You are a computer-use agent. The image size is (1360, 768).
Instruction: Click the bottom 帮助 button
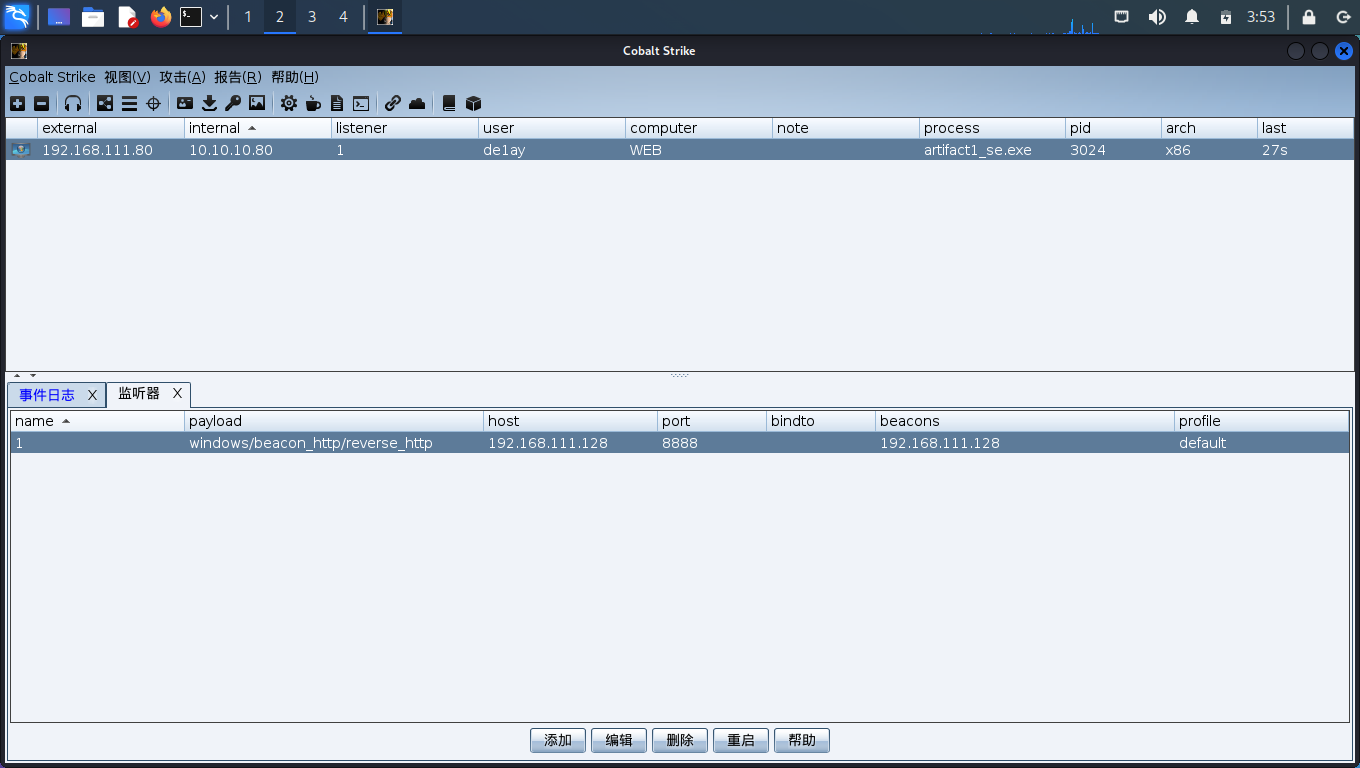click(802, 740)
